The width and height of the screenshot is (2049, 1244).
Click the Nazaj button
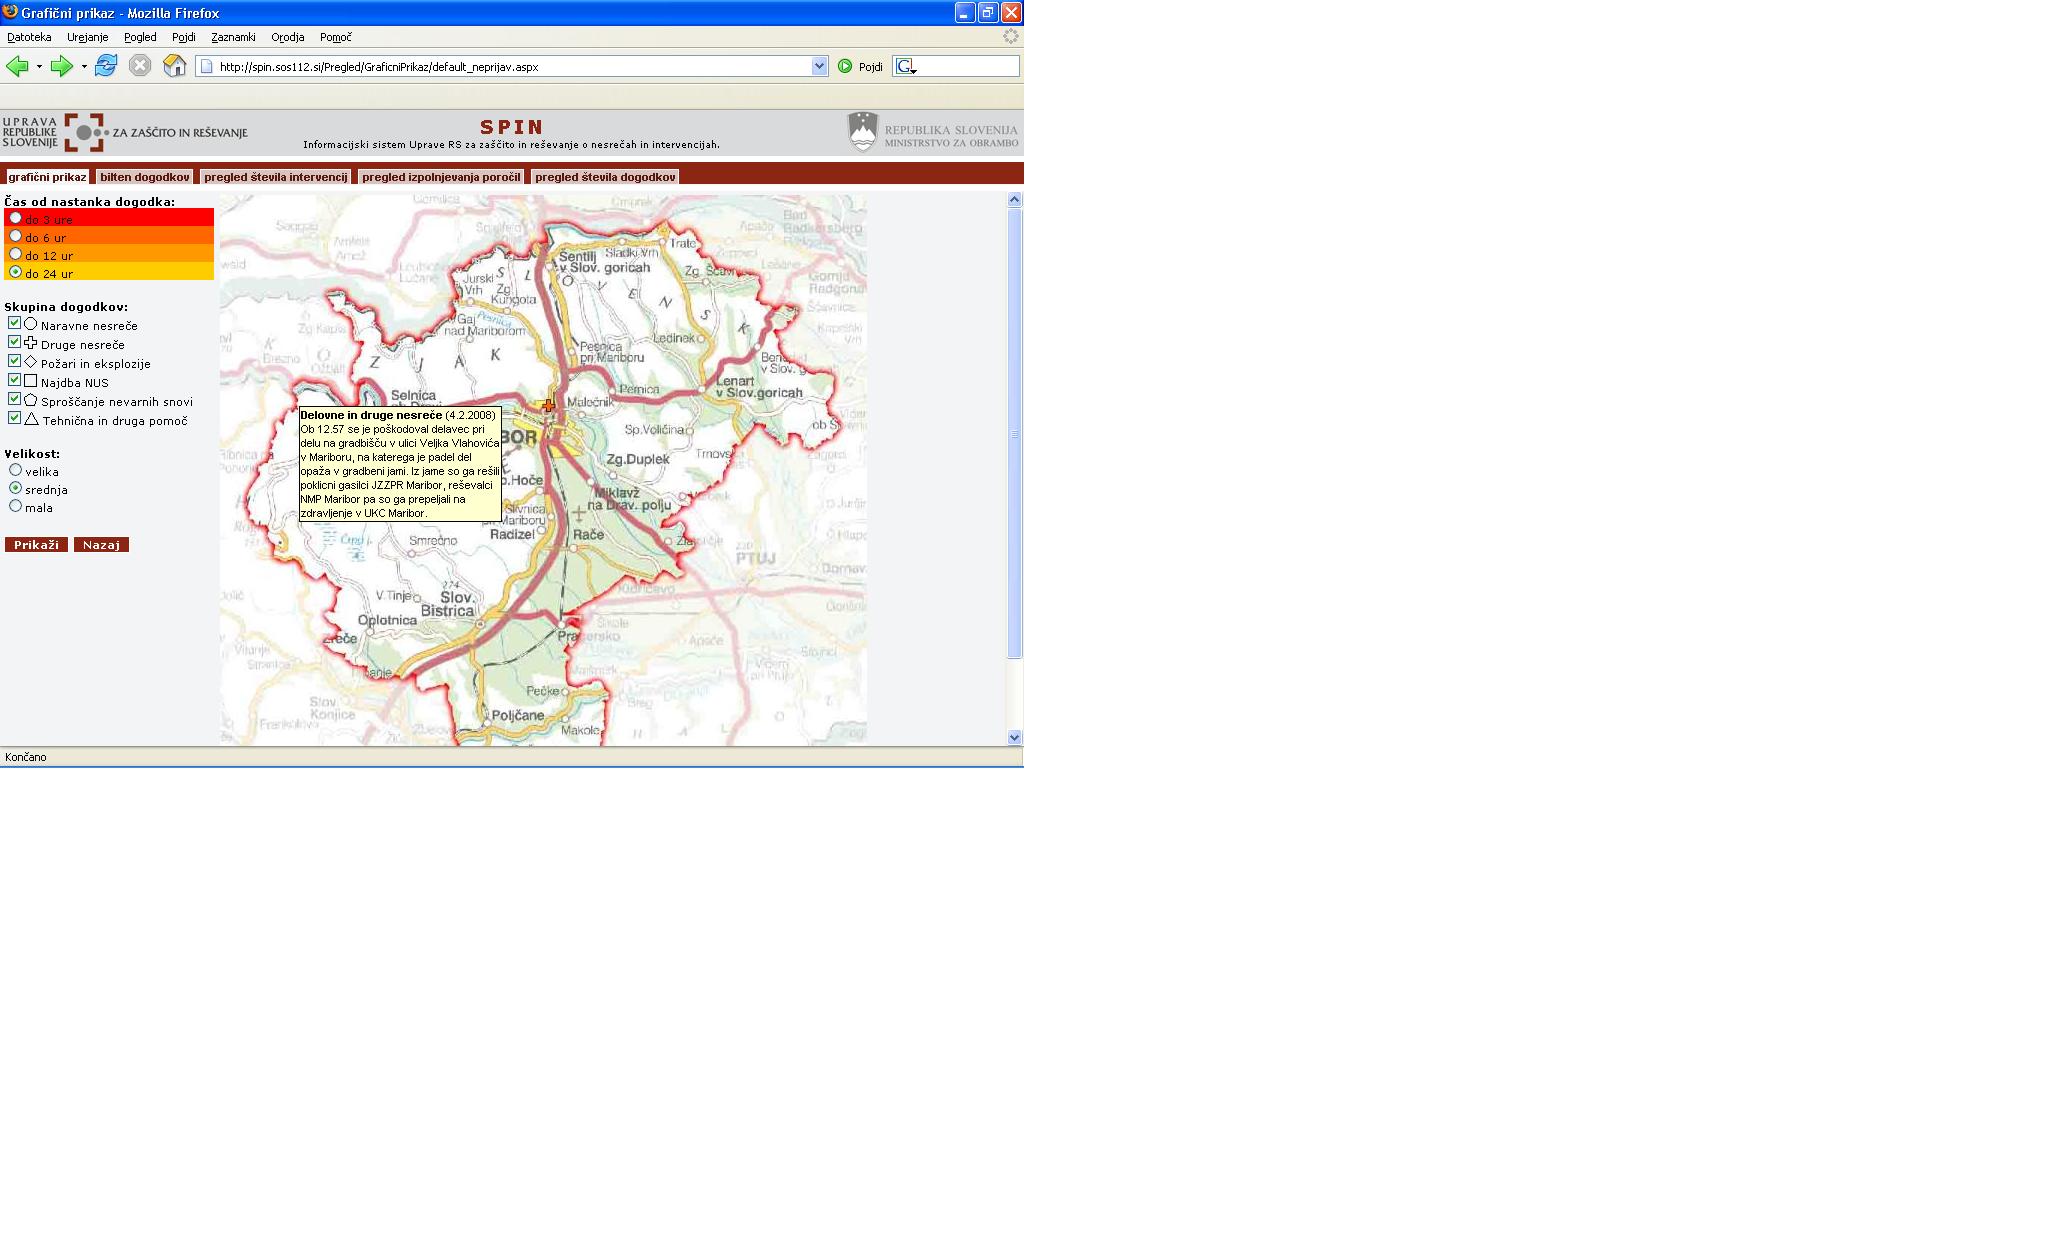(x=101, y=545)
